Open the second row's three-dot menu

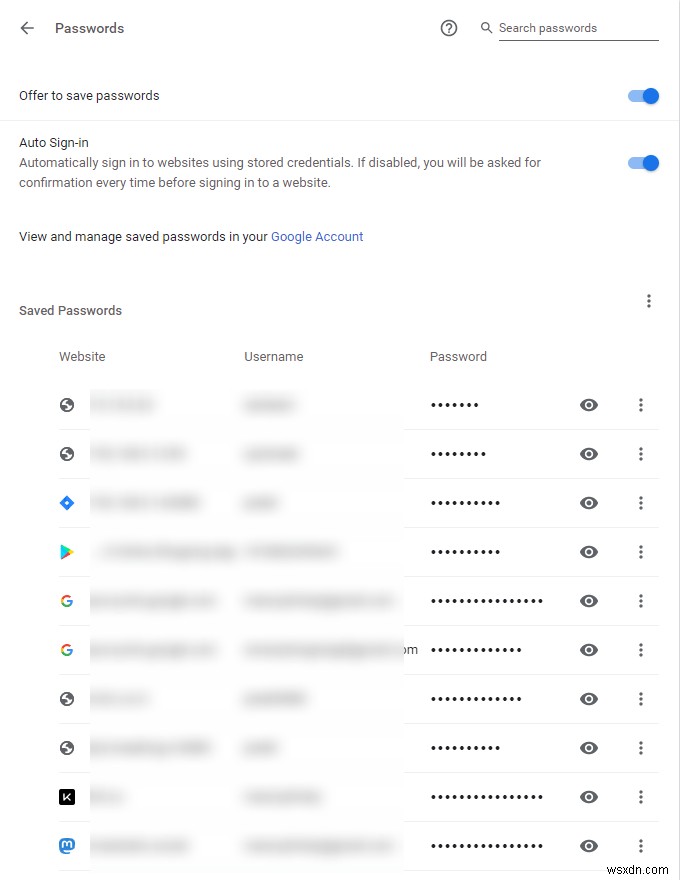[641, 454]
